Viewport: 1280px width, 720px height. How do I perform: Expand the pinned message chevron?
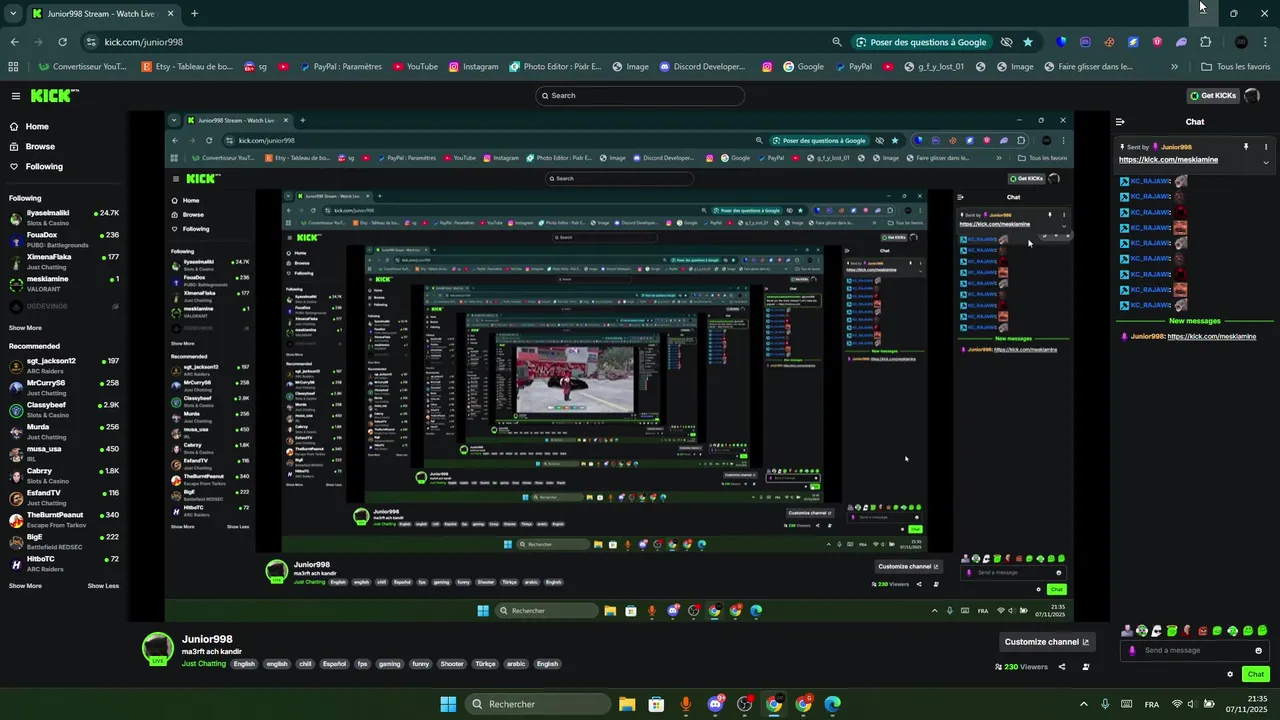(x=1266, y=162)
